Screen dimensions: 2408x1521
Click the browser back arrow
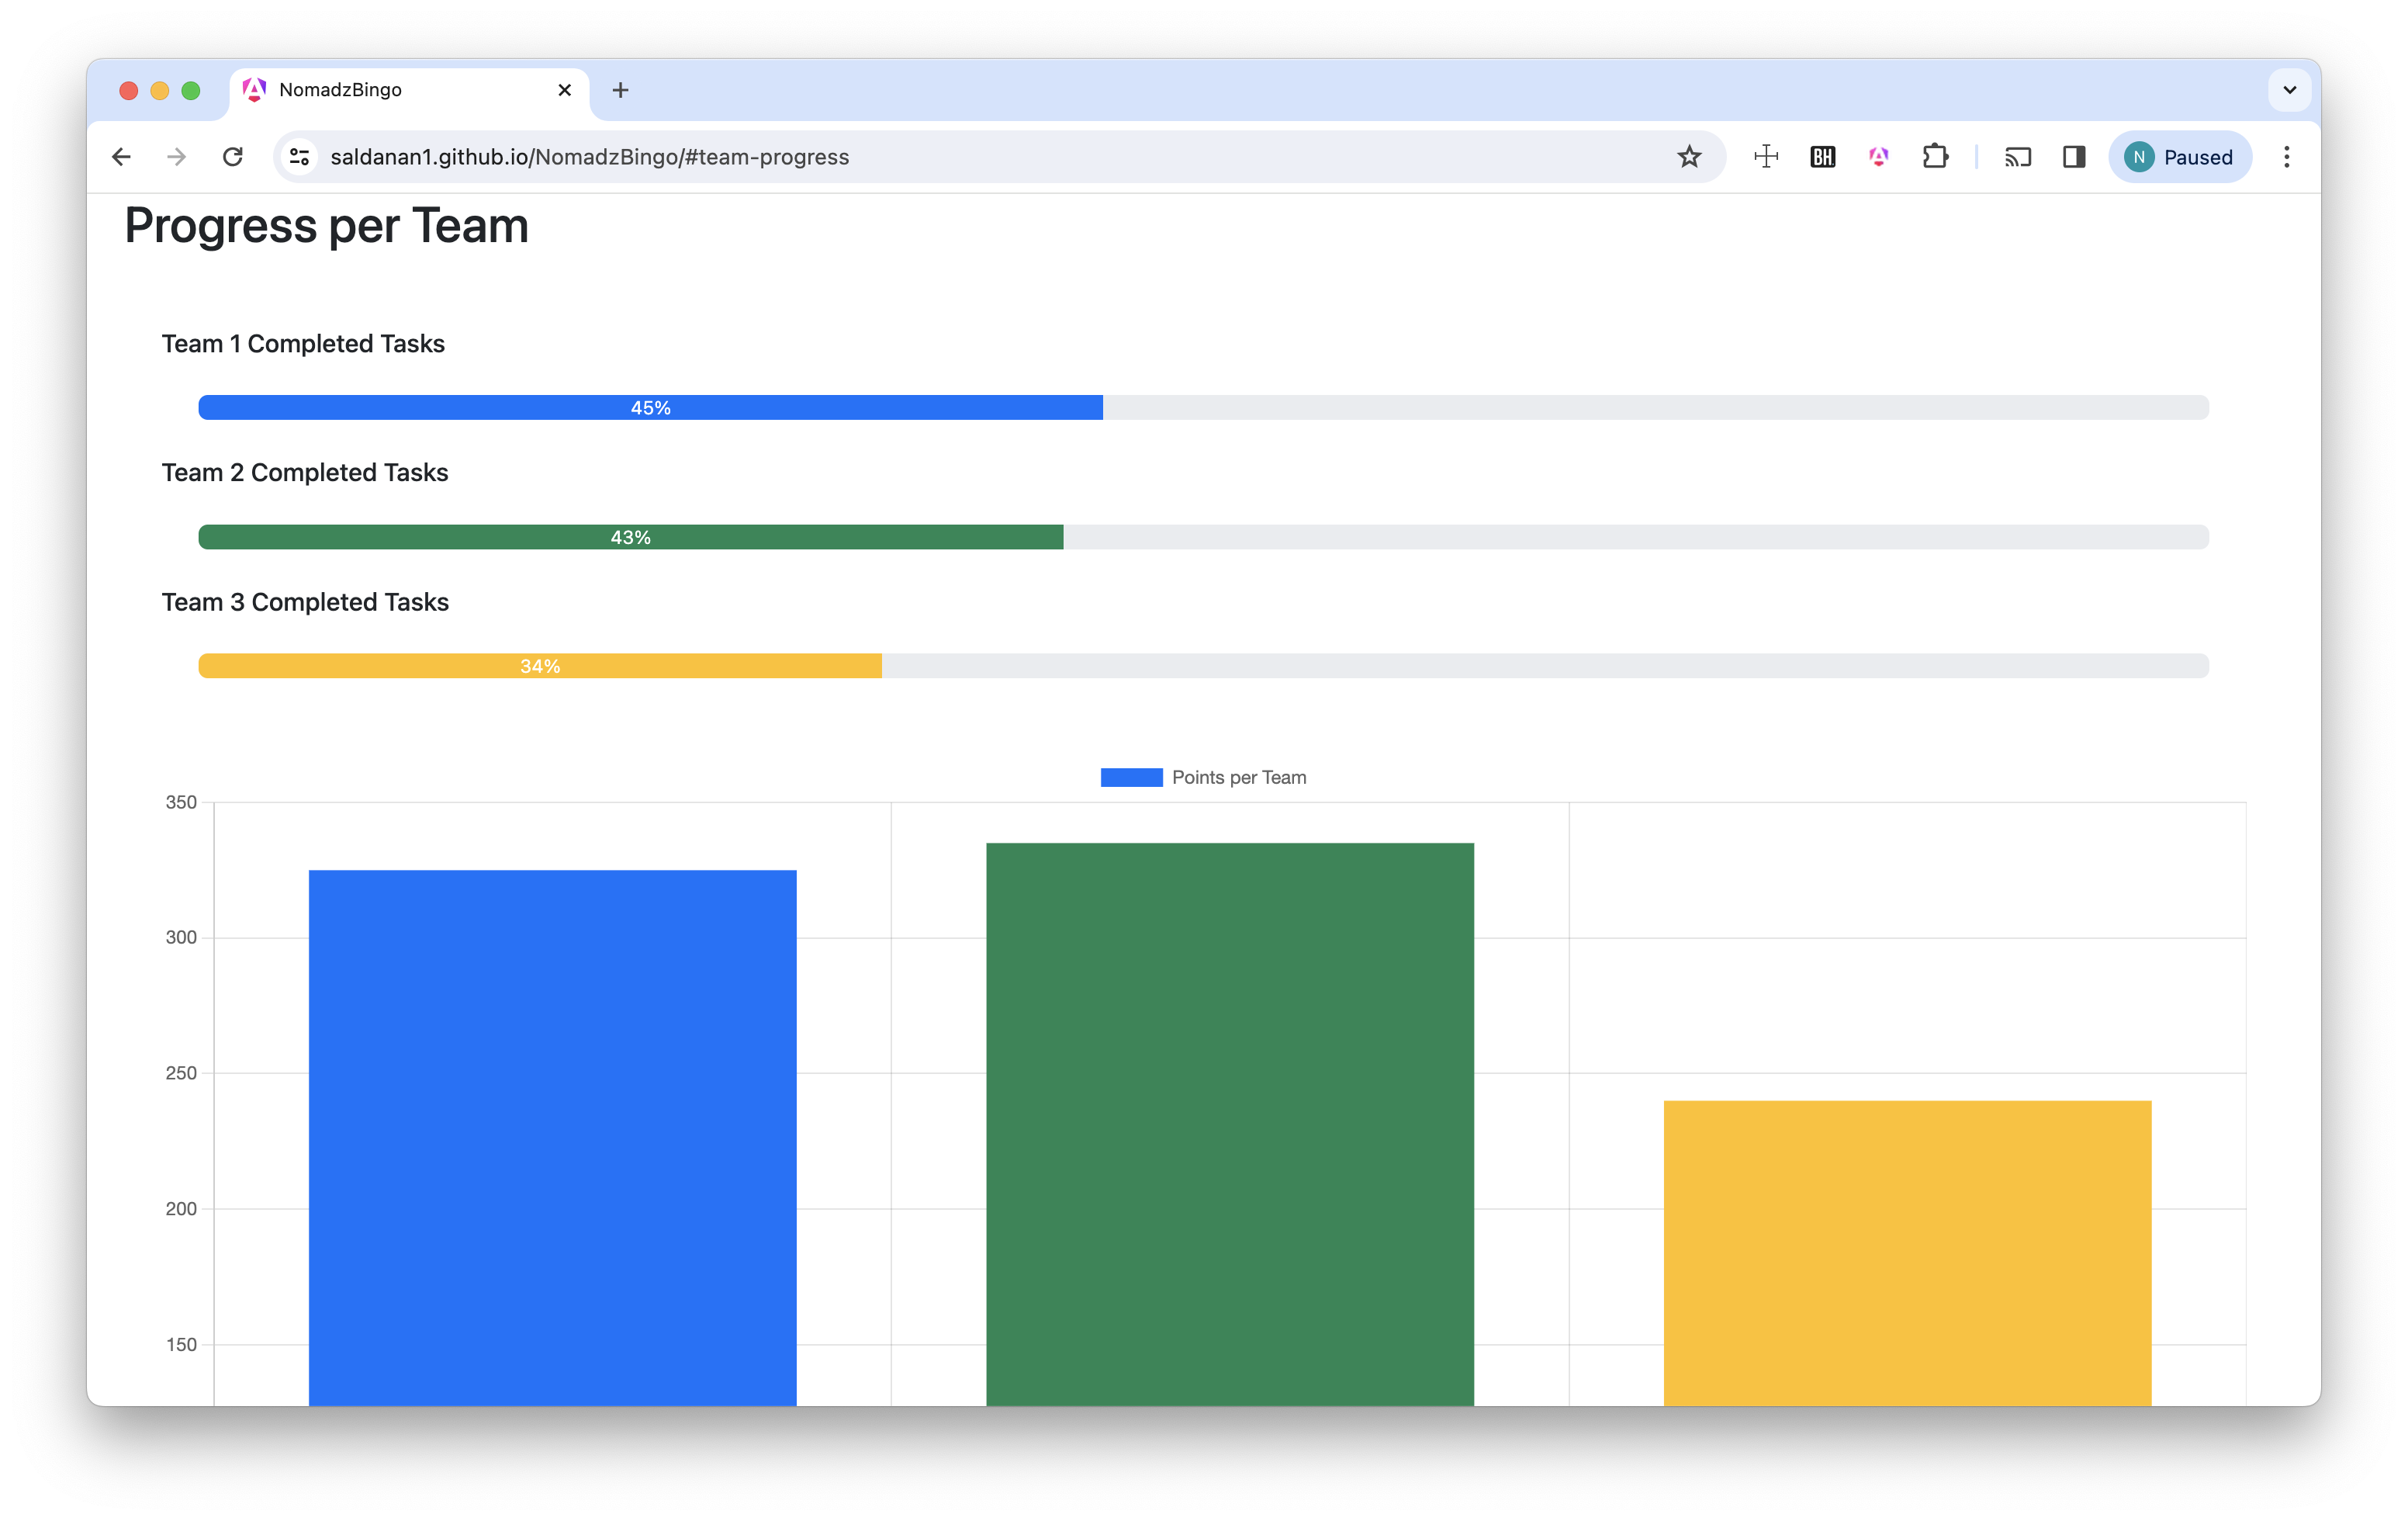pos(121,157)
